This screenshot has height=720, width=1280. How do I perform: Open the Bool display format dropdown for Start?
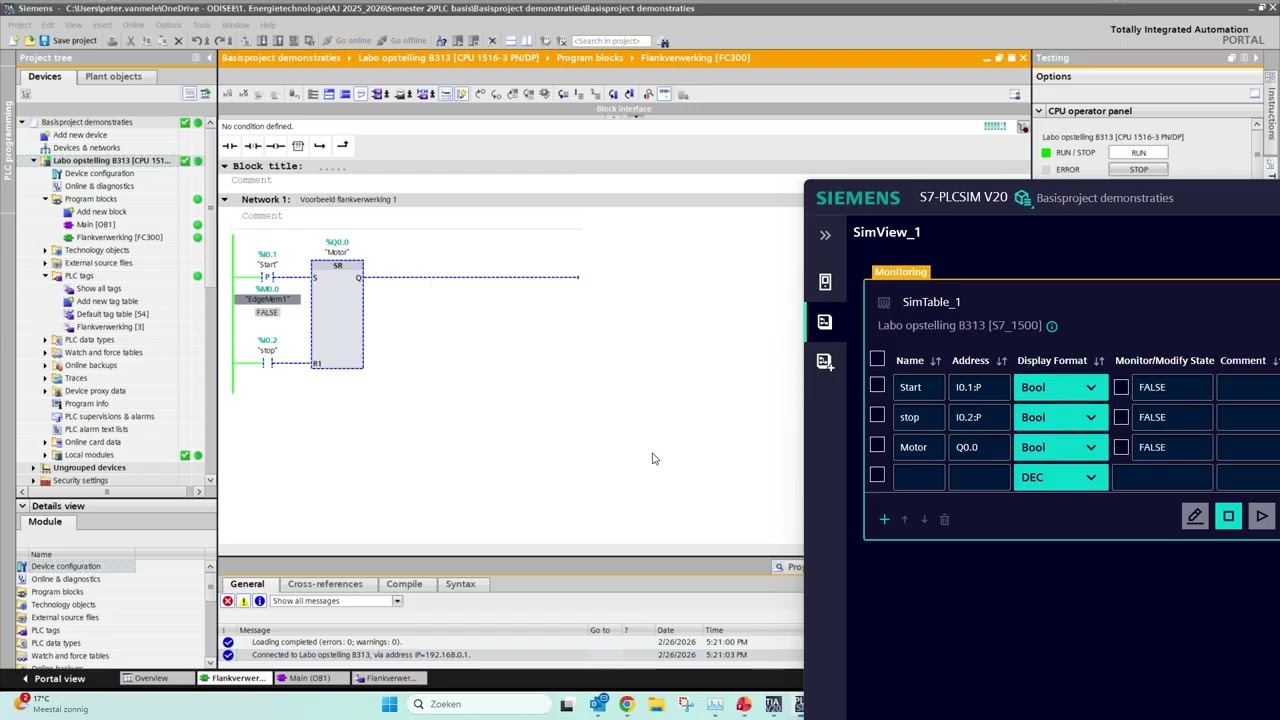(x=1060, y=387)
